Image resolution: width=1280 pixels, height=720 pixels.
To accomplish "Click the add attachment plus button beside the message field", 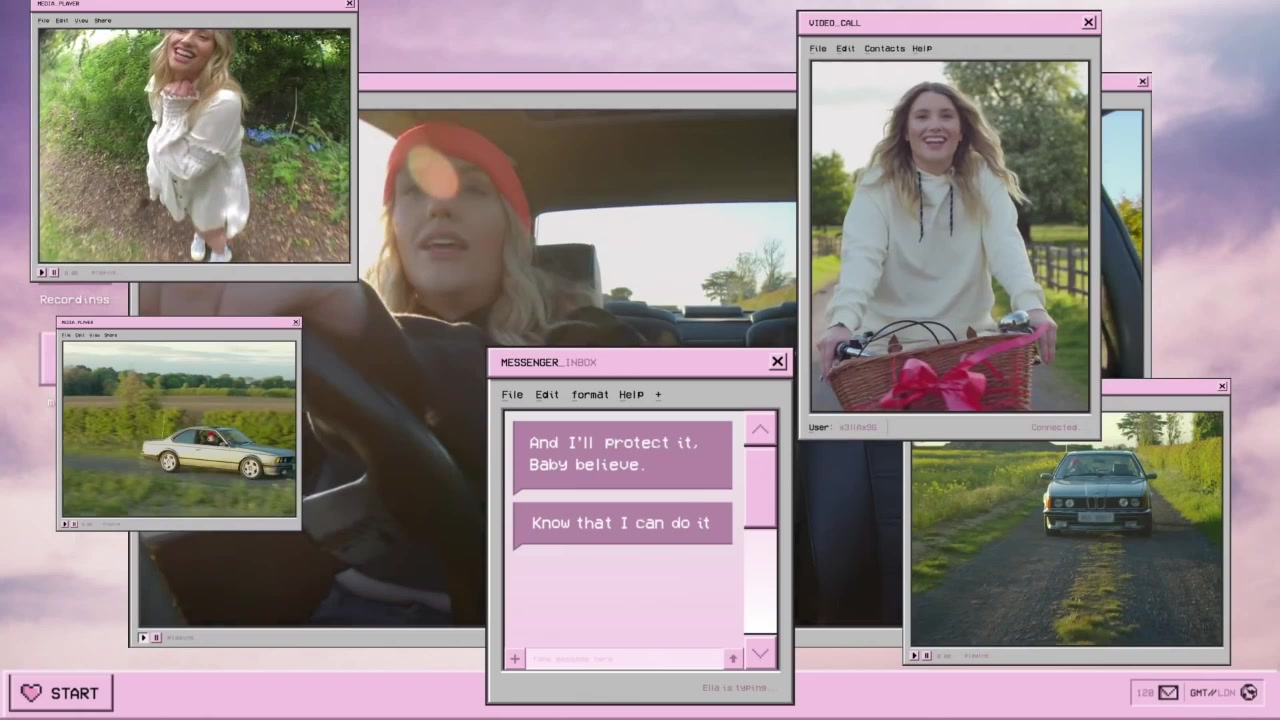I will (x=514, y=658).
